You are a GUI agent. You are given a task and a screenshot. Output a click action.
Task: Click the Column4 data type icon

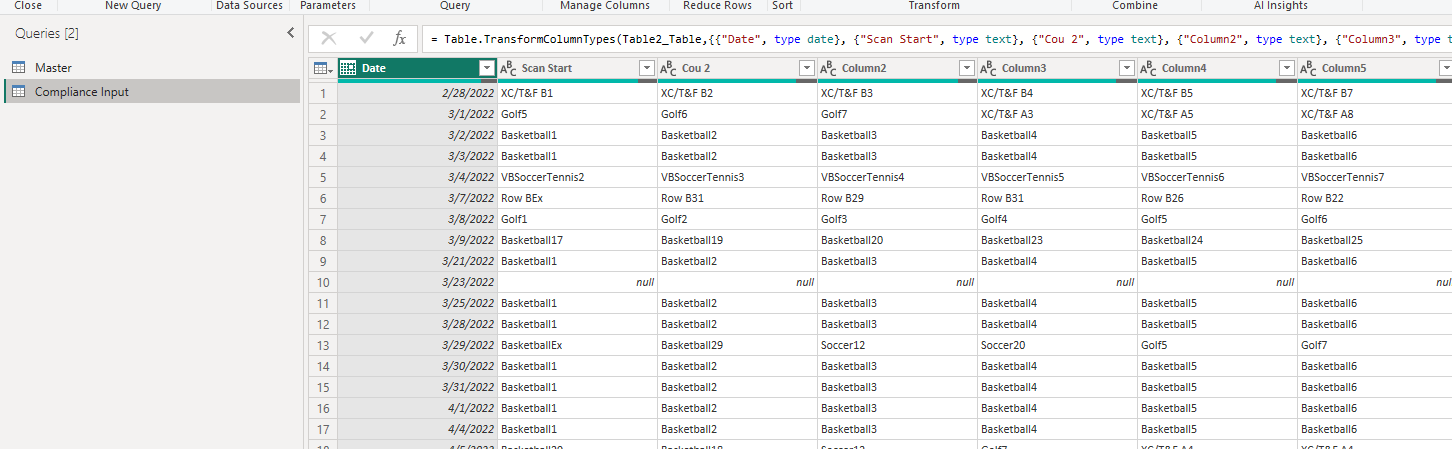(x=1148, y=68)
